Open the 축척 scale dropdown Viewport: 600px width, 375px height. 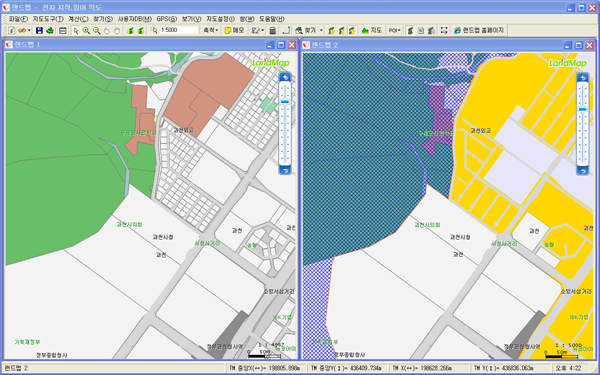coord(211,30)
